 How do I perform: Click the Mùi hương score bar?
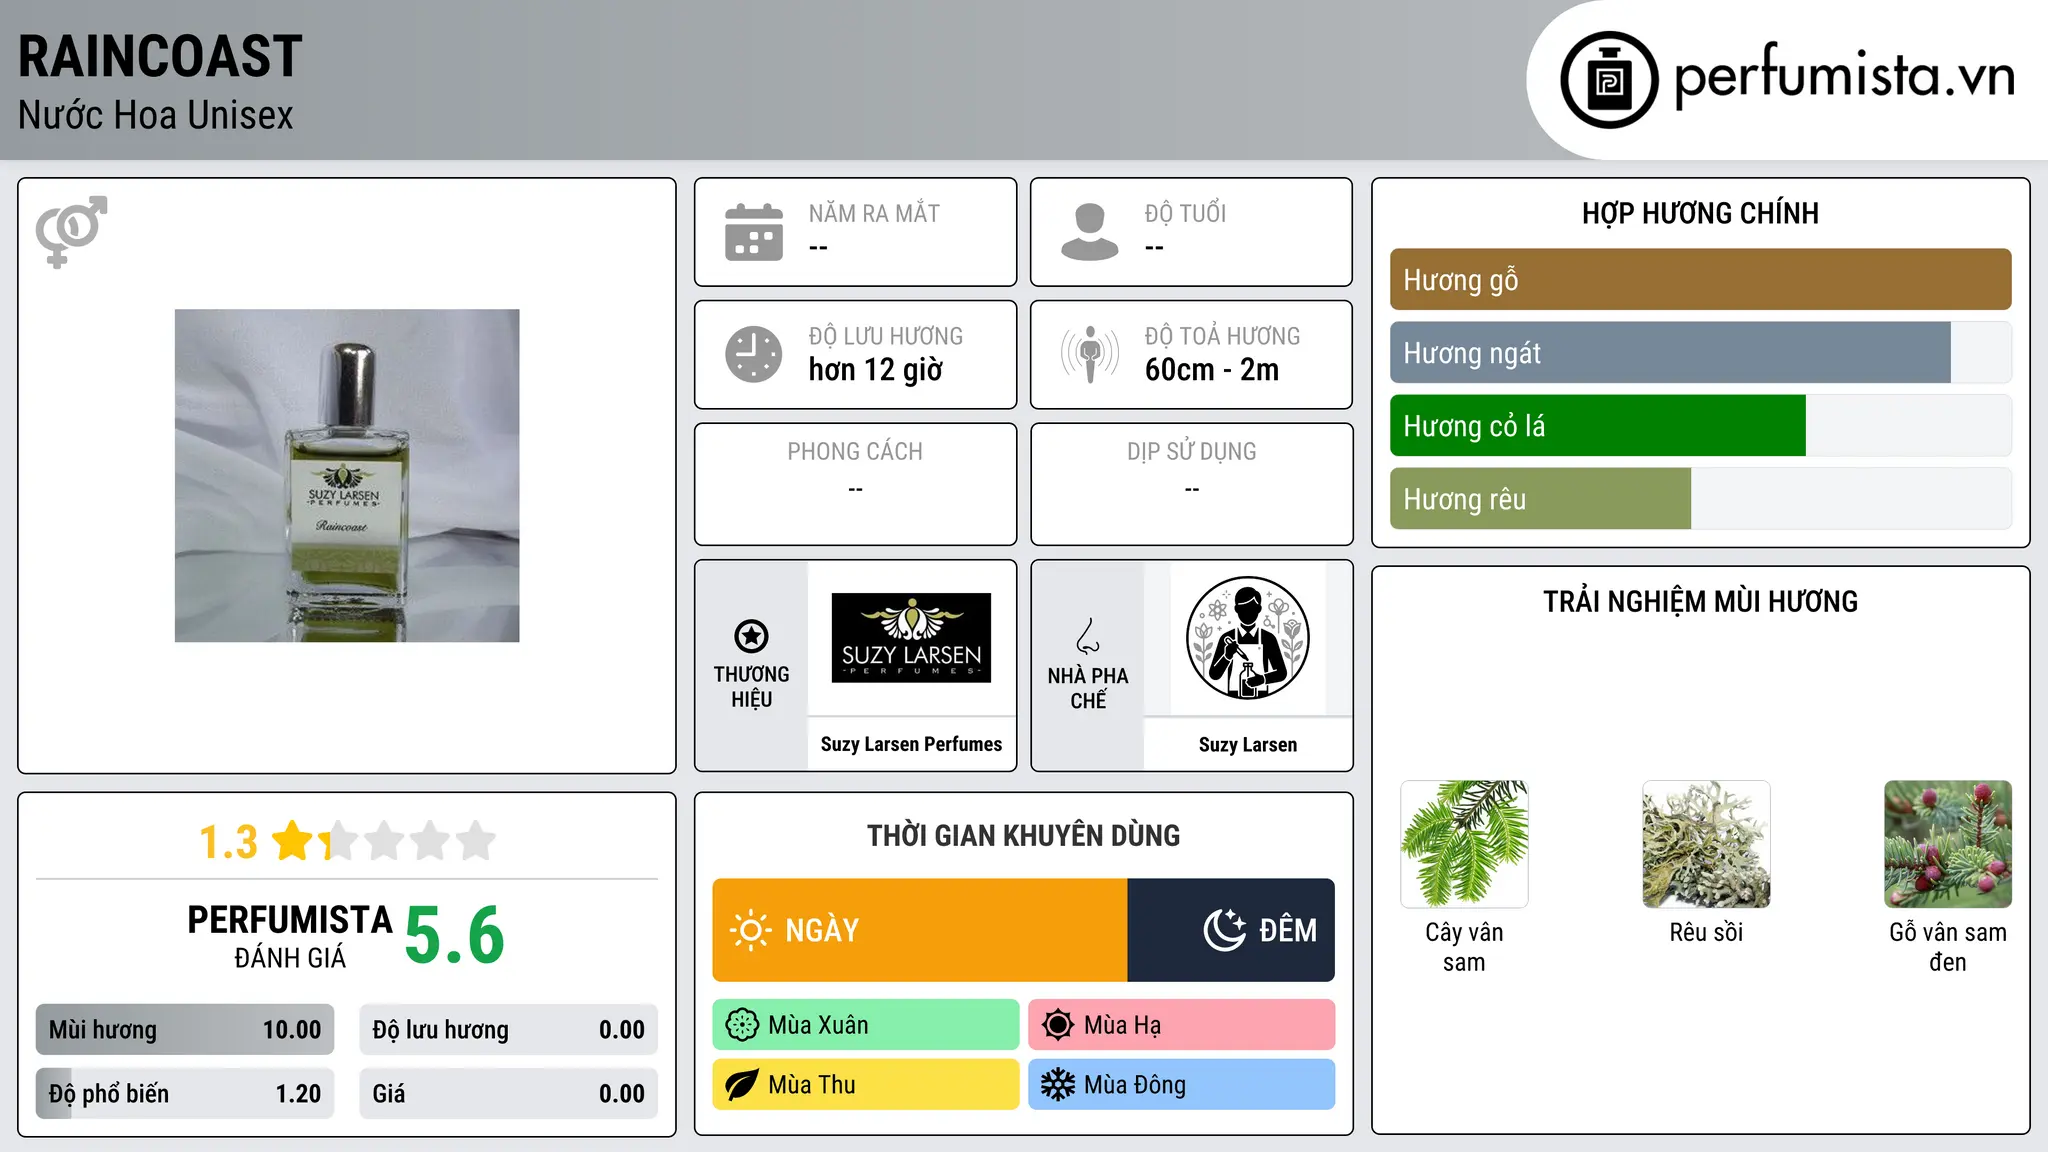coord(185,1030)
